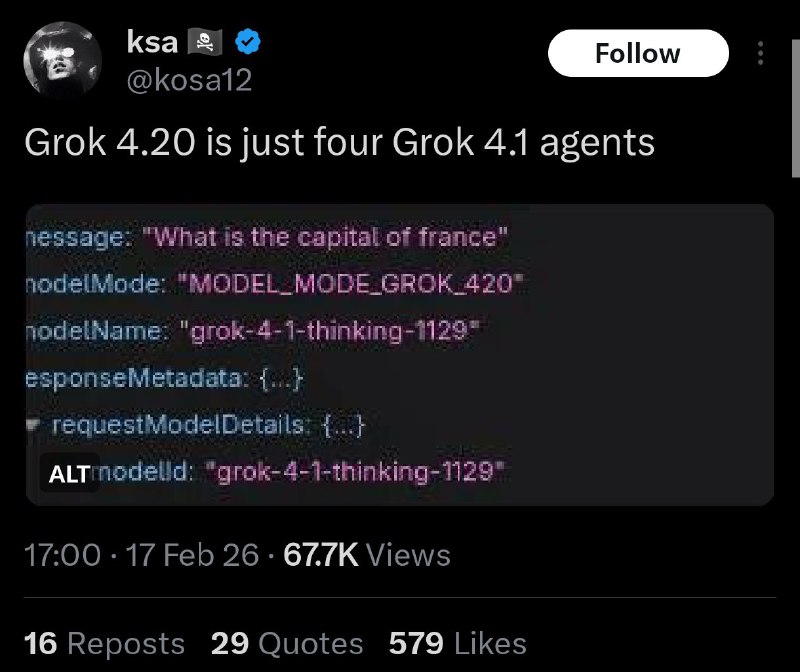Open the three-dot more options menu
Viewport: 800px width, 672px height.
pos(760,53)
